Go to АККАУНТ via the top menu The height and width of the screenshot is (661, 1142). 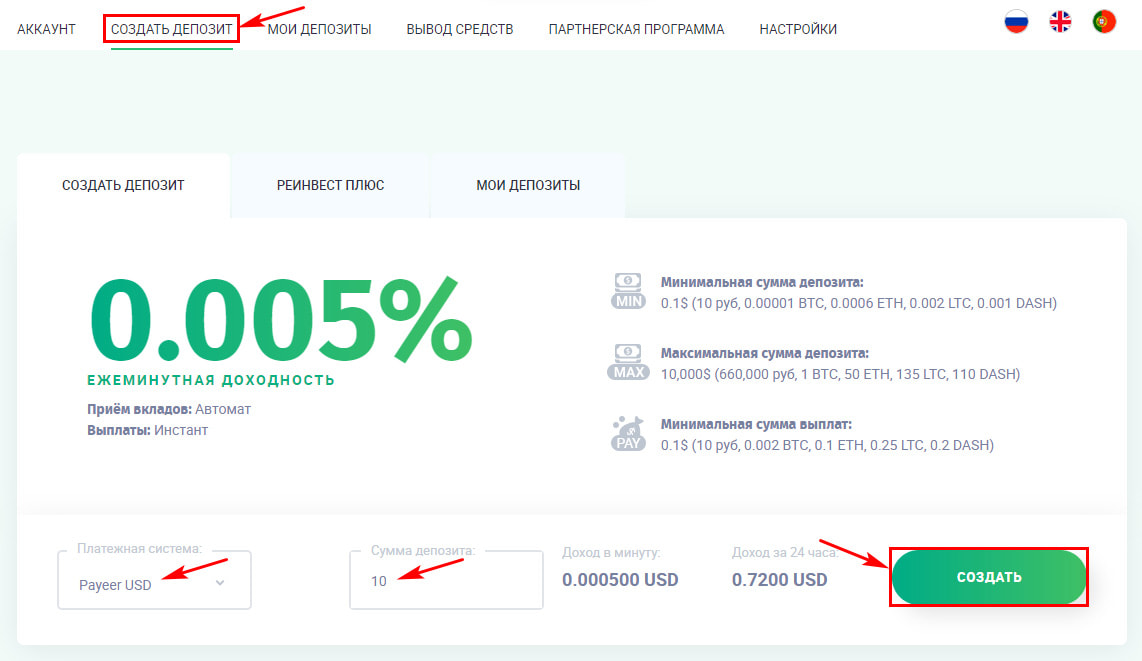(45, 29)
